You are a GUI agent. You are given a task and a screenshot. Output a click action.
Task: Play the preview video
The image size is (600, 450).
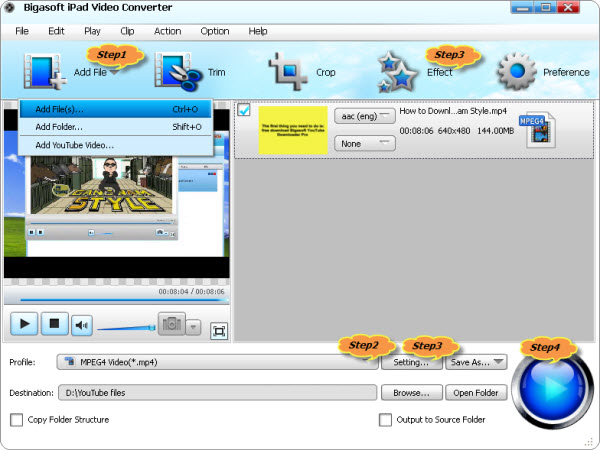click(x=24, y=324)
